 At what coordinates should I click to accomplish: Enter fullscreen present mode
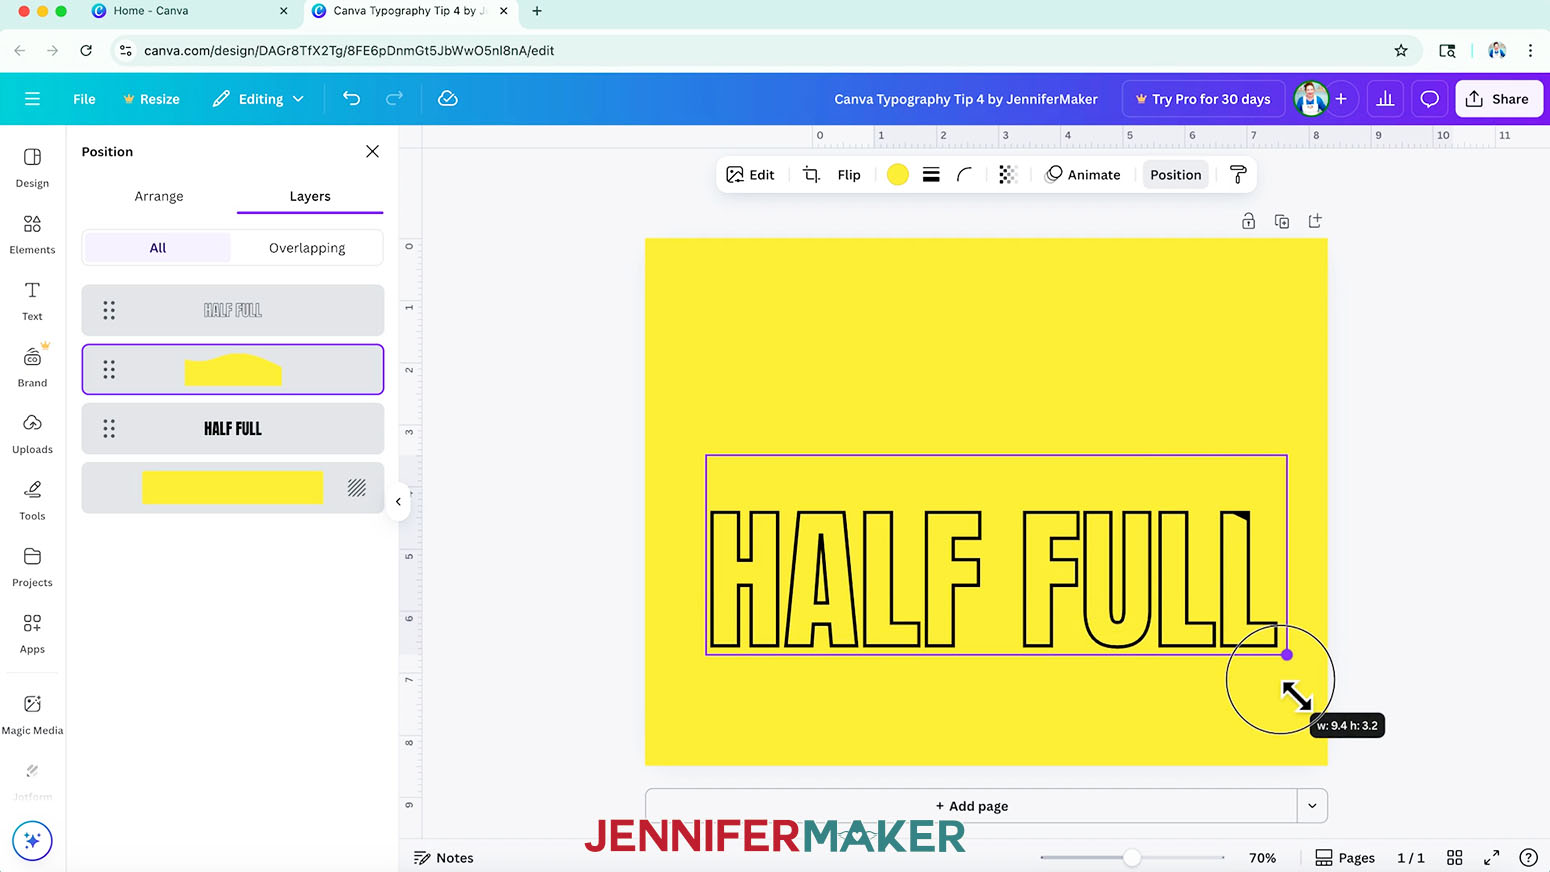click(1492, 858)
